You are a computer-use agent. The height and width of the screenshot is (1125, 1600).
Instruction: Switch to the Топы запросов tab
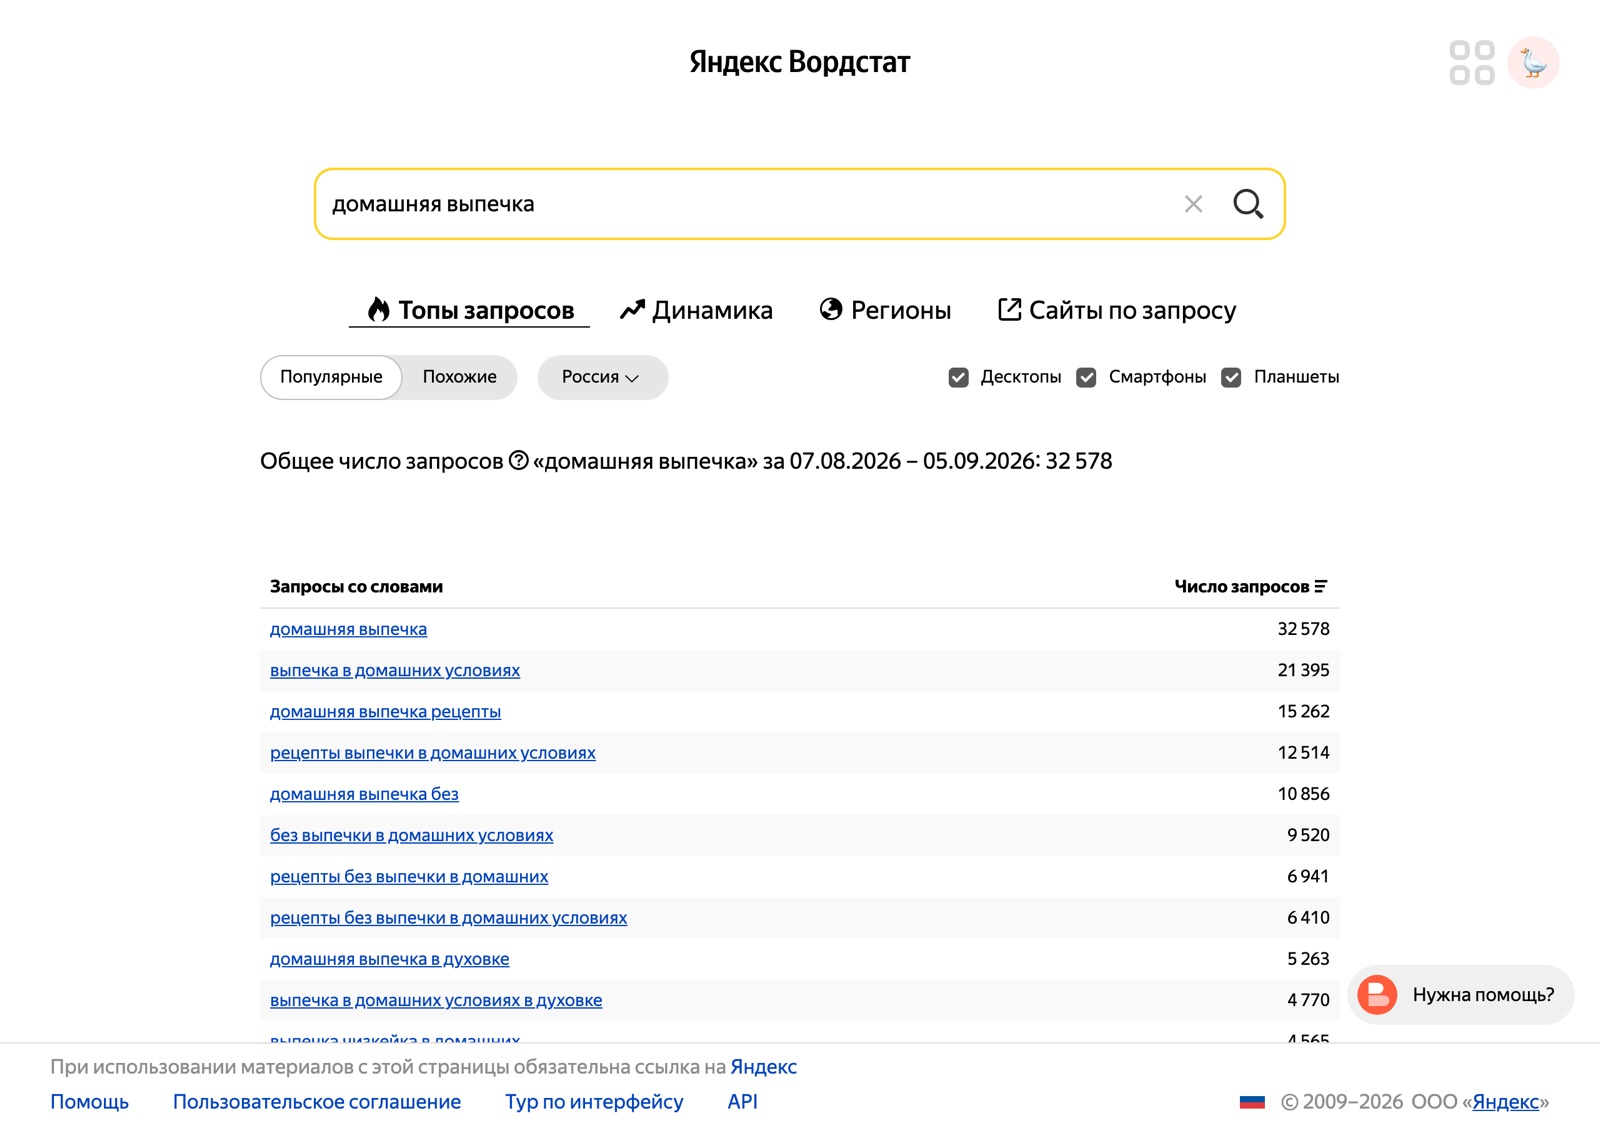(x=469, y=310)
